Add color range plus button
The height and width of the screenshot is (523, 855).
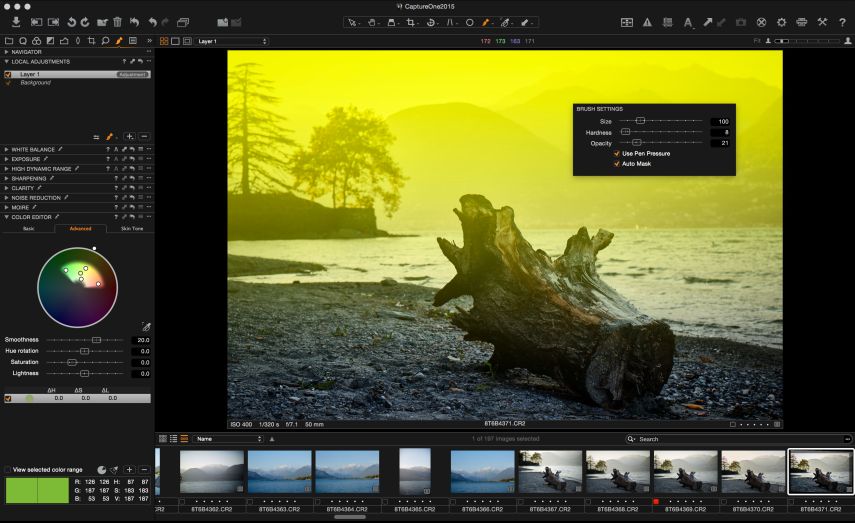click(x=129, y=470)
